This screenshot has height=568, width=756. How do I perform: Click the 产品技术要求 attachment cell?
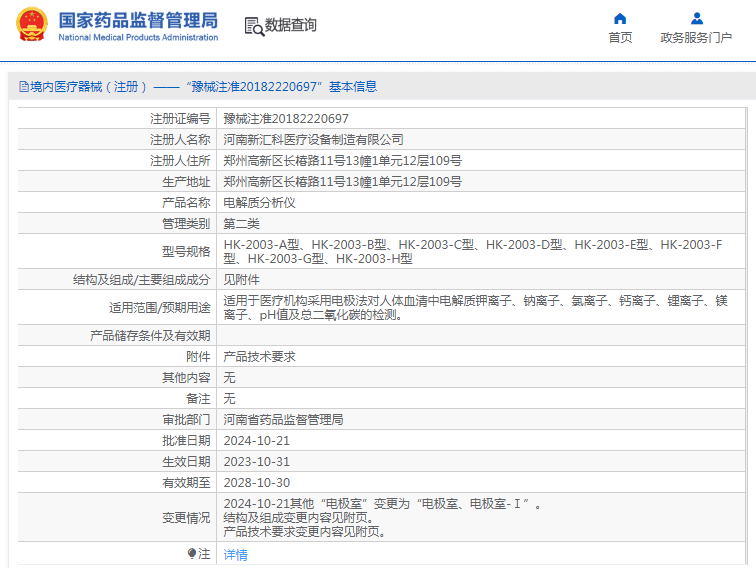481,356
